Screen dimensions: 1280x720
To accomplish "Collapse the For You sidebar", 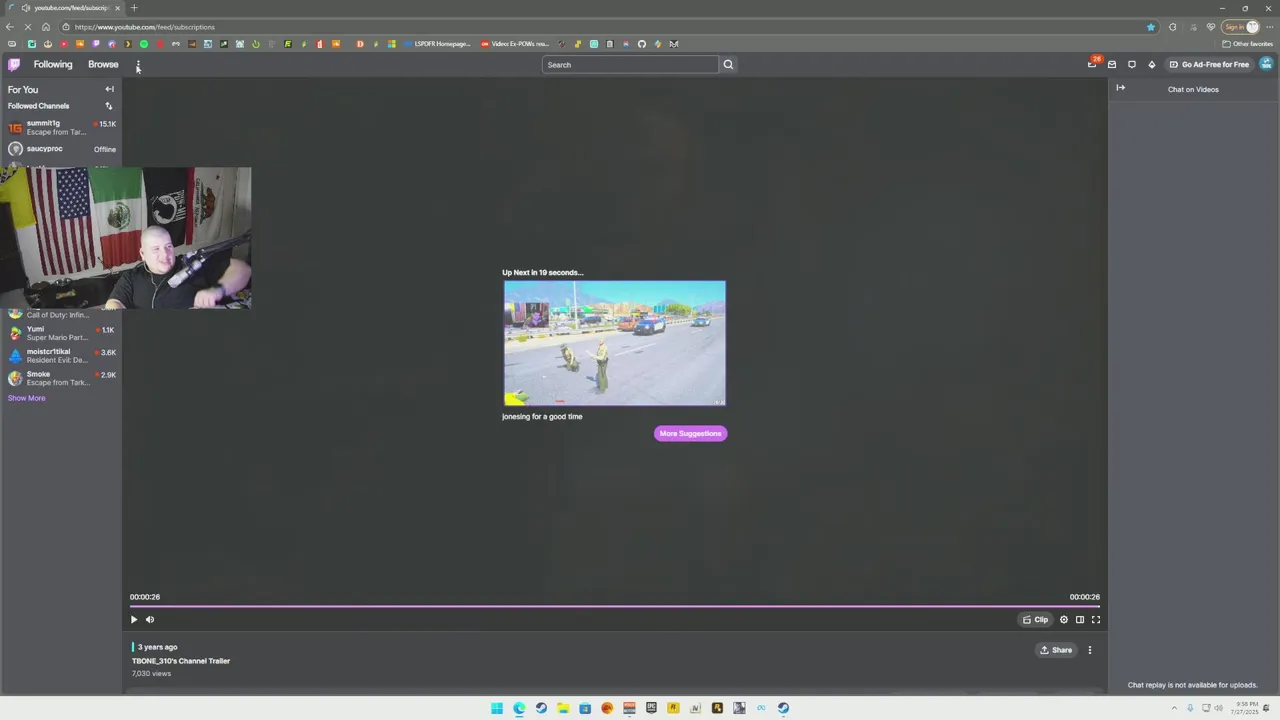I will [110, 89].
